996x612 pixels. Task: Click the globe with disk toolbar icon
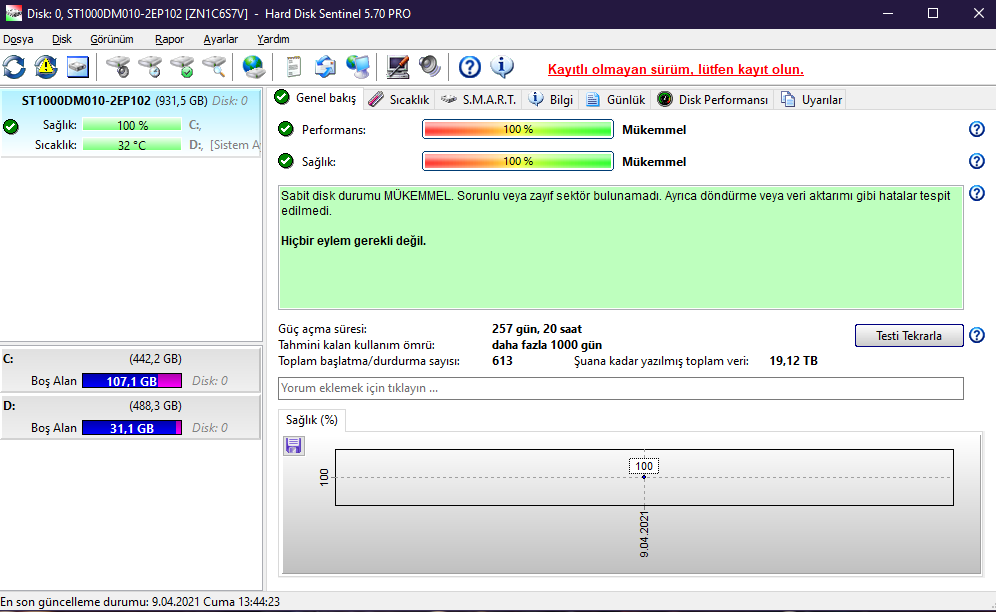pos(253,67)
